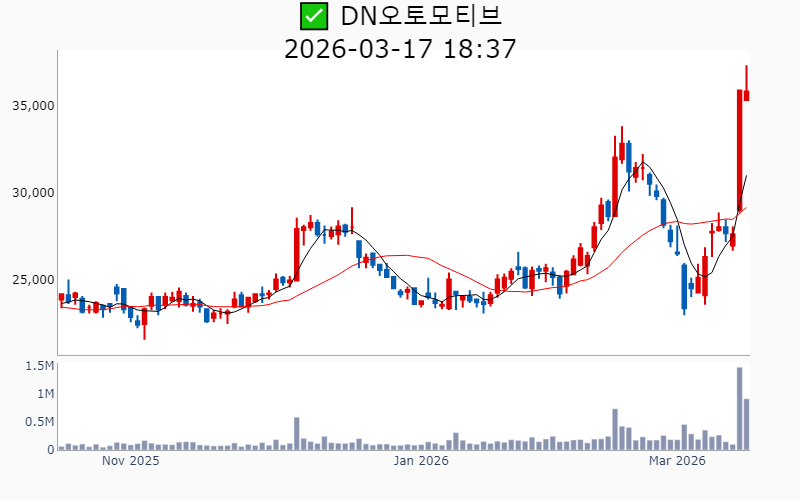Click the tall red candlestick reaching 35,000
The height and width of the screenshot is (500, 800).
tap(740, 150)
